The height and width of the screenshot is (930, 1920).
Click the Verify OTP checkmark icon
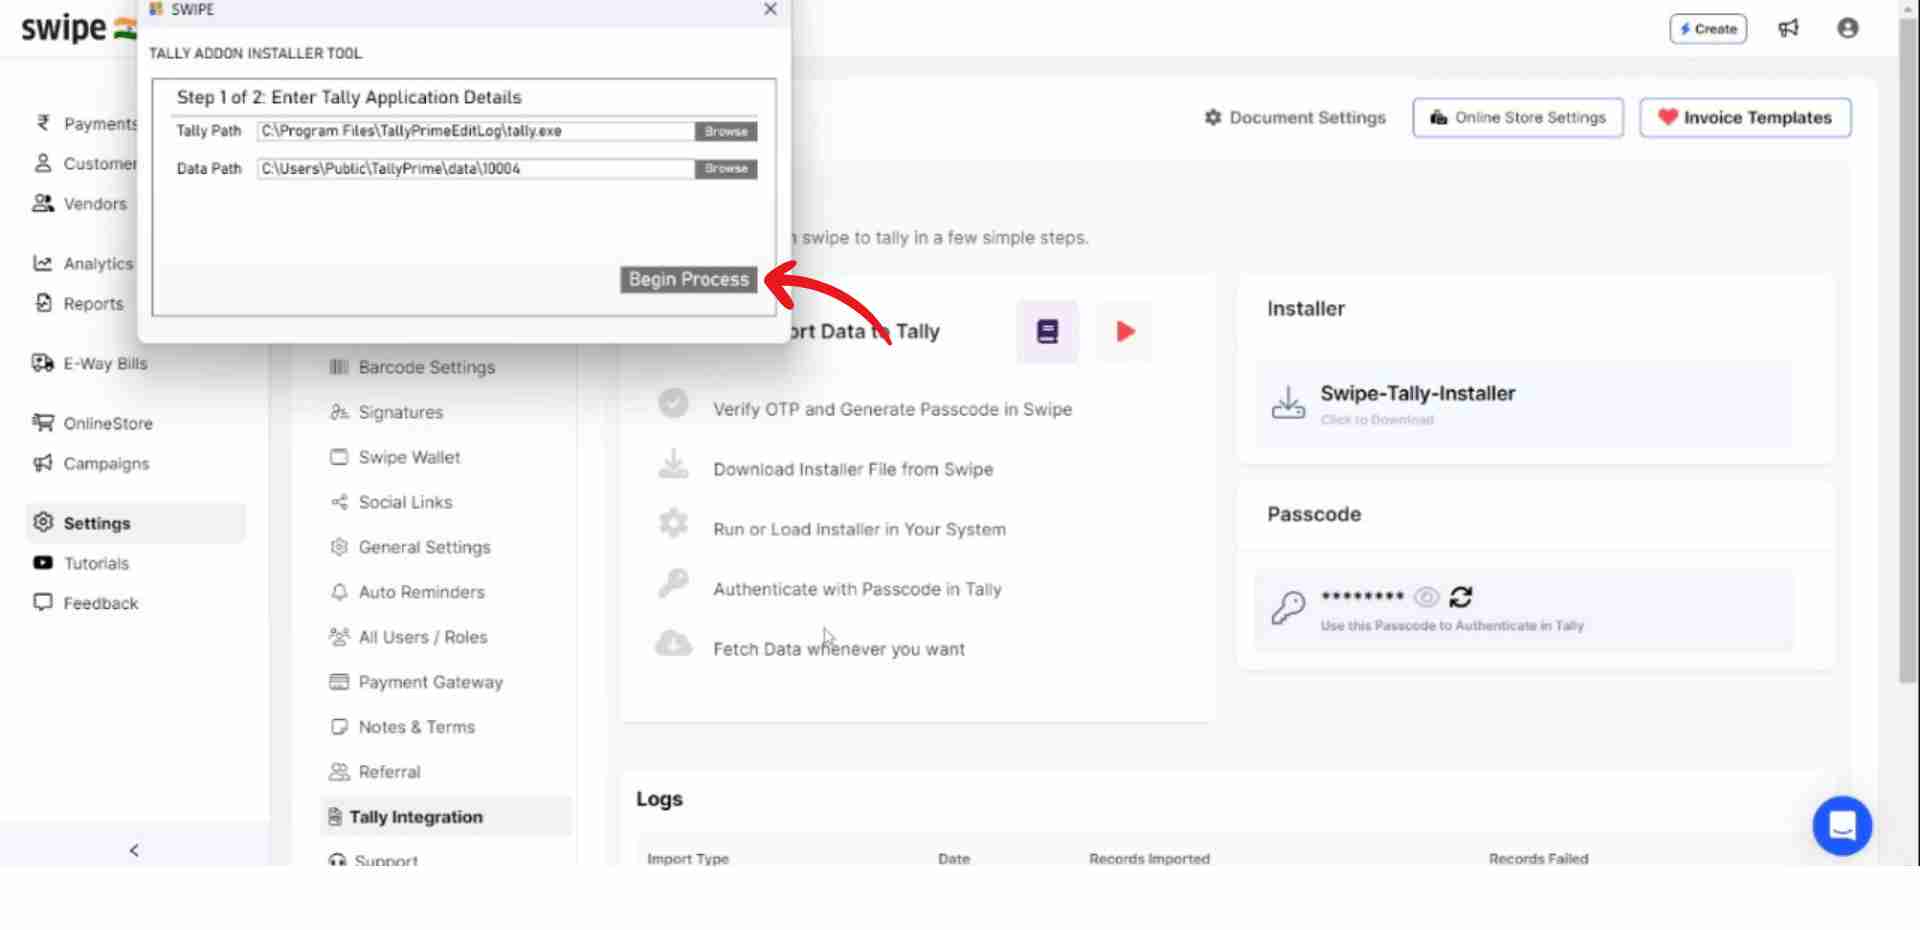click(x=673, y=403)
